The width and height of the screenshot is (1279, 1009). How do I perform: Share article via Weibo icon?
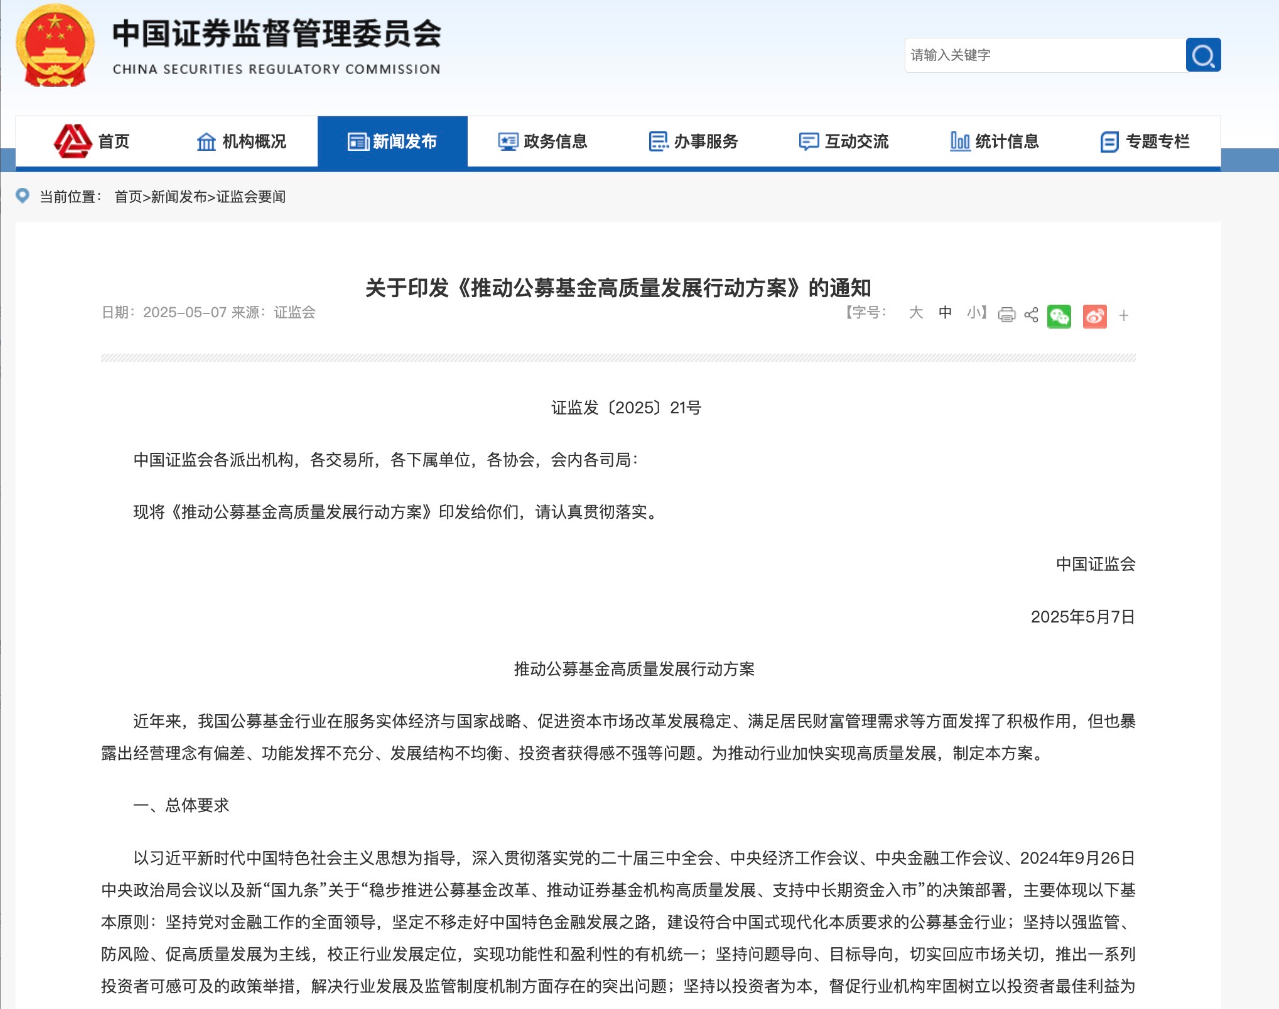click(1095, 316)
